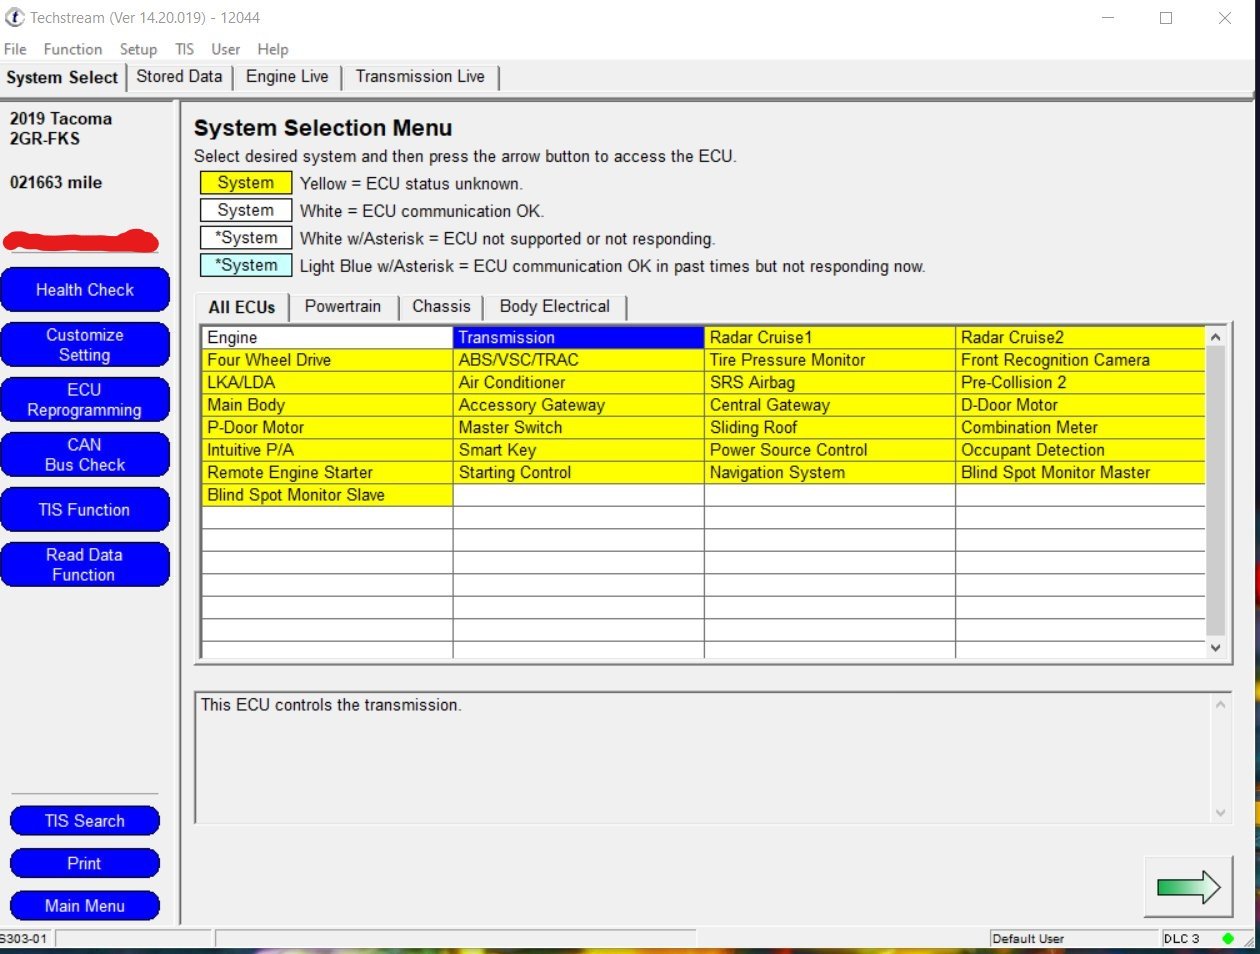Switch to the Transmission Live tab
This screenshot has width=1260, height=954.
click(420, 77)
